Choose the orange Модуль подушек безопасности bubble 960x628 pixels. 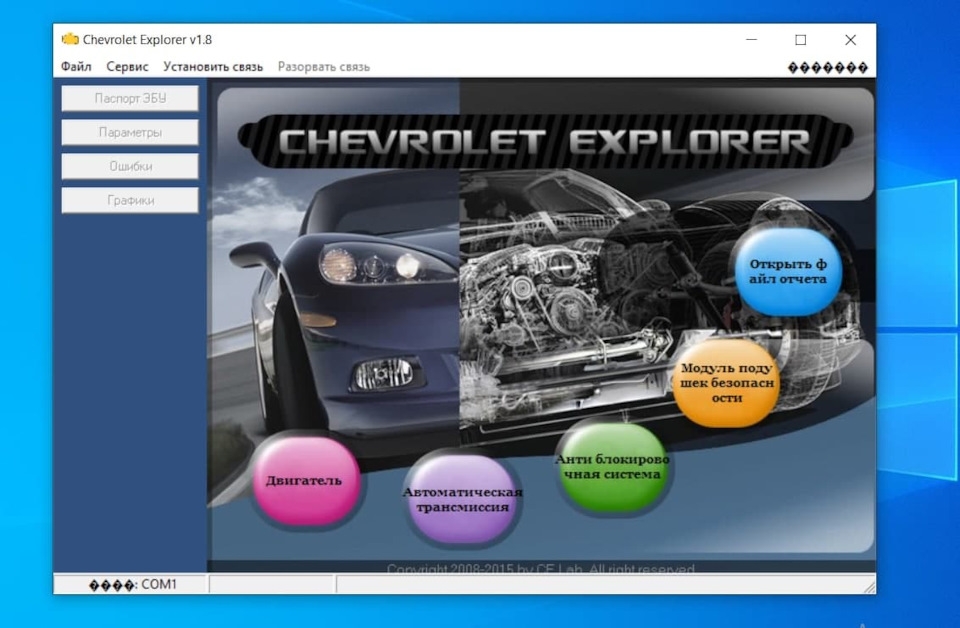click(x=727, y=383)
